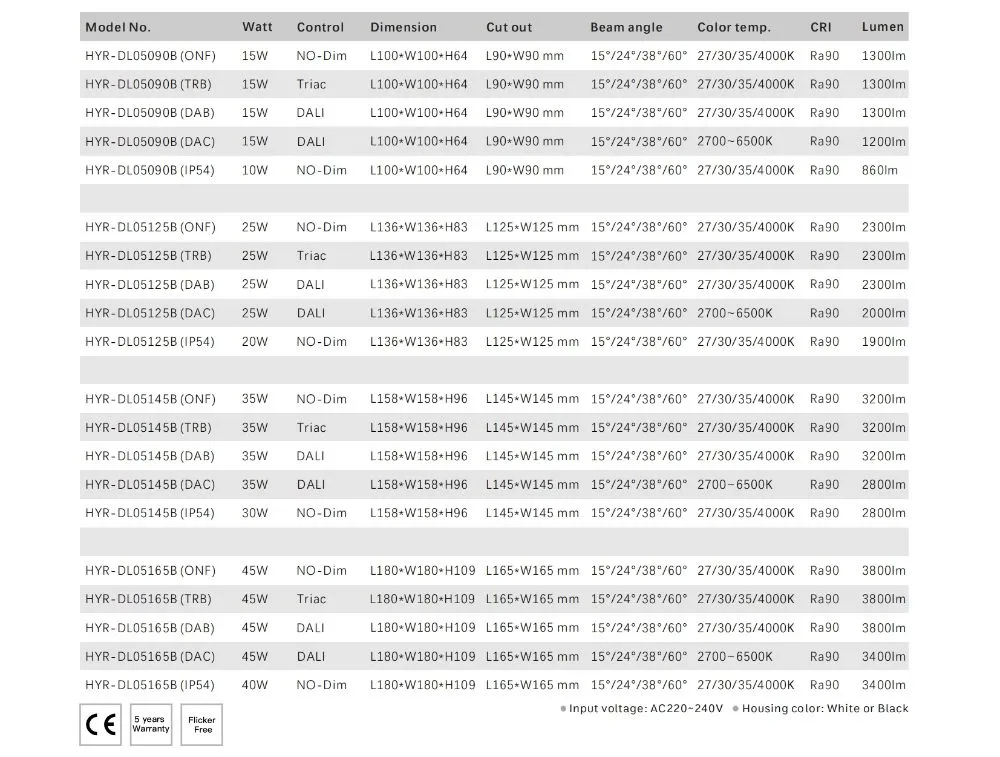Select the Watt column header

[x=257, y=27]
